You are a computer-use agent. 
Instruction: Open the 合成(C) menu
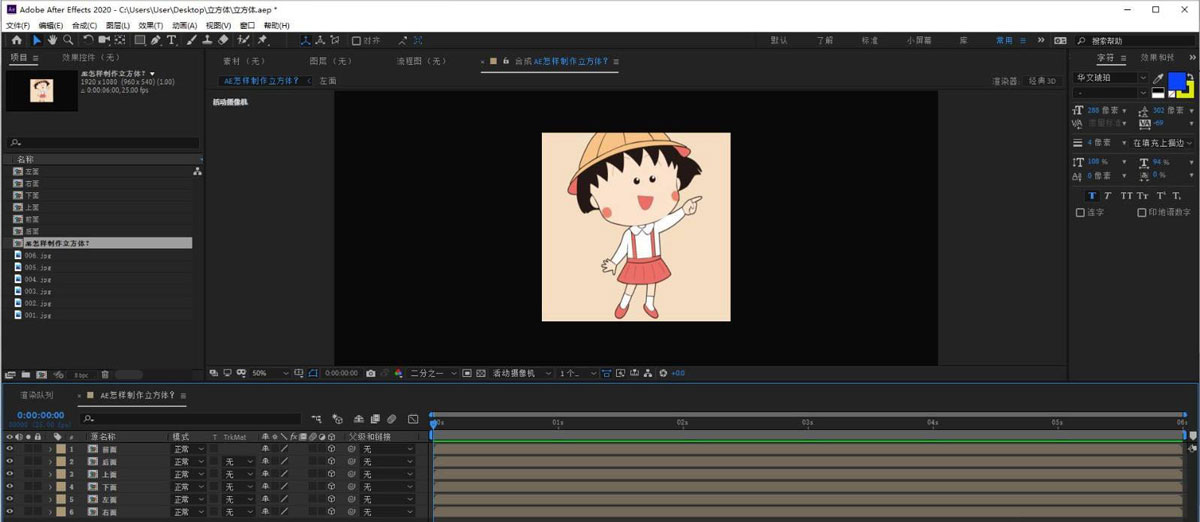point(85,25)
